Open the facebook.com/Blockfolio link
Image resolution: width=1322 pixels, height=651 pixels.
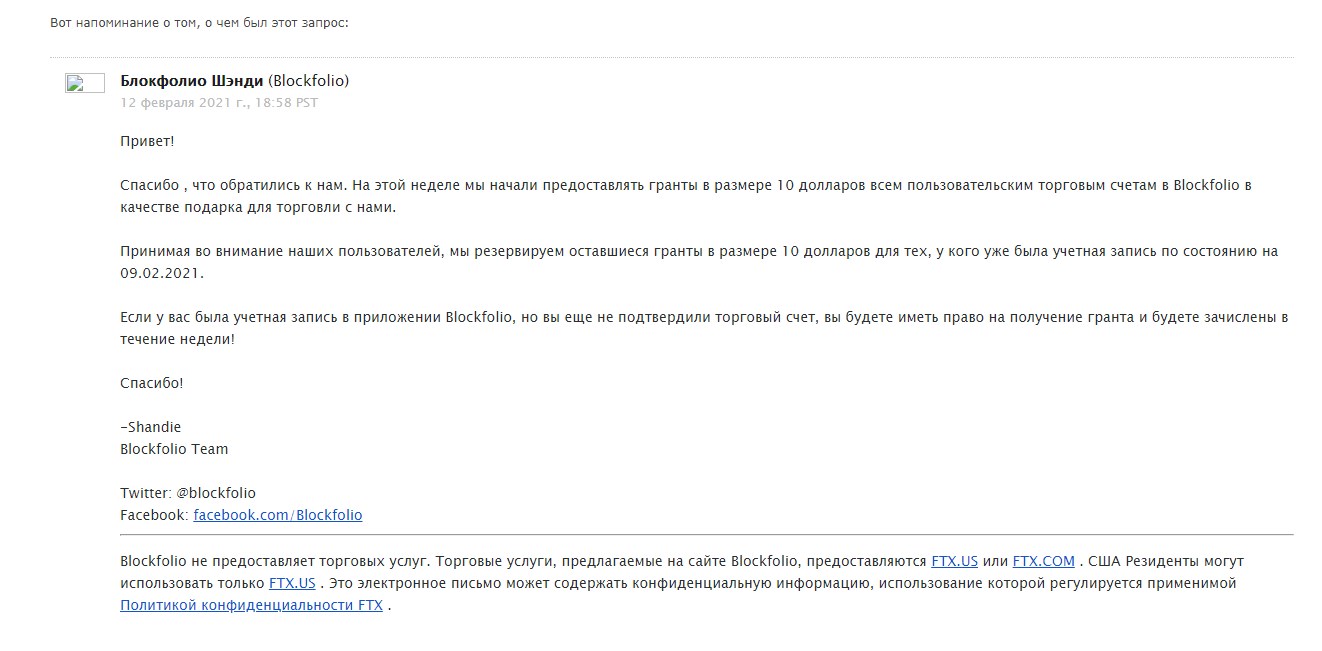(278, 515)
